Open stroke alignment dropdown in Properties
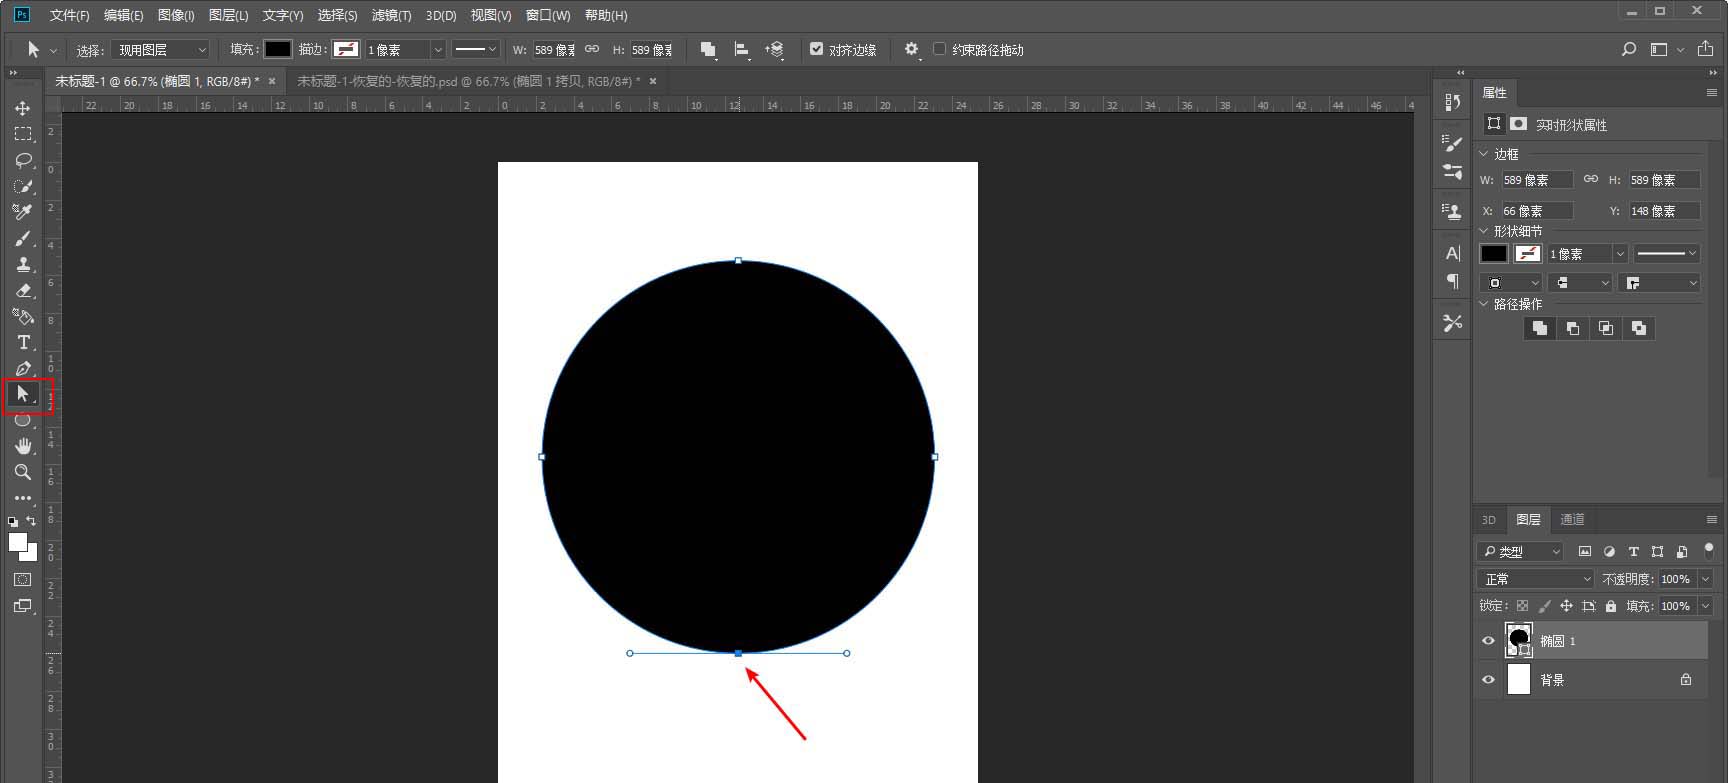Screen dimensions: 1728x783 point(1511,283)
